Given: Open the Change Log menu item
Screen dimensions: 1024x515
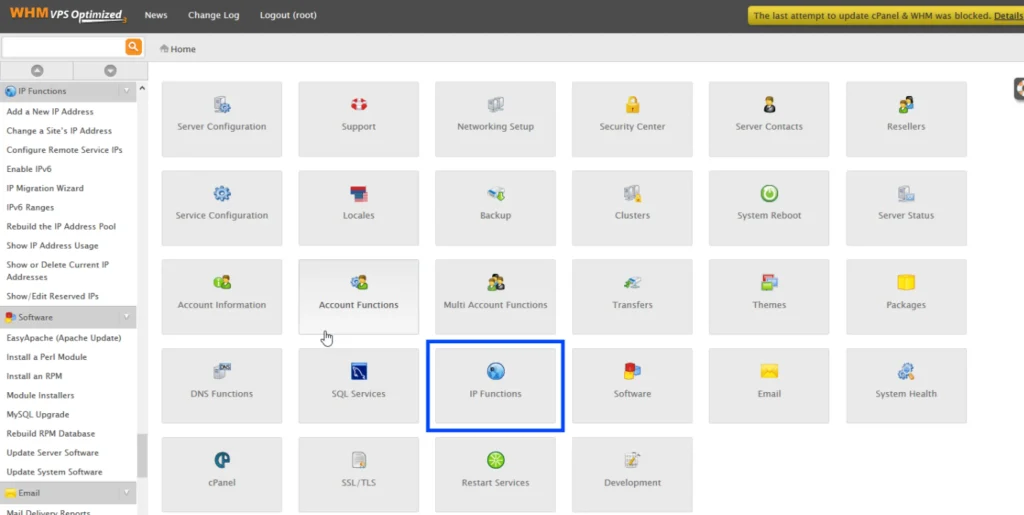Looking at the screenshot, I should click(214, 15).
